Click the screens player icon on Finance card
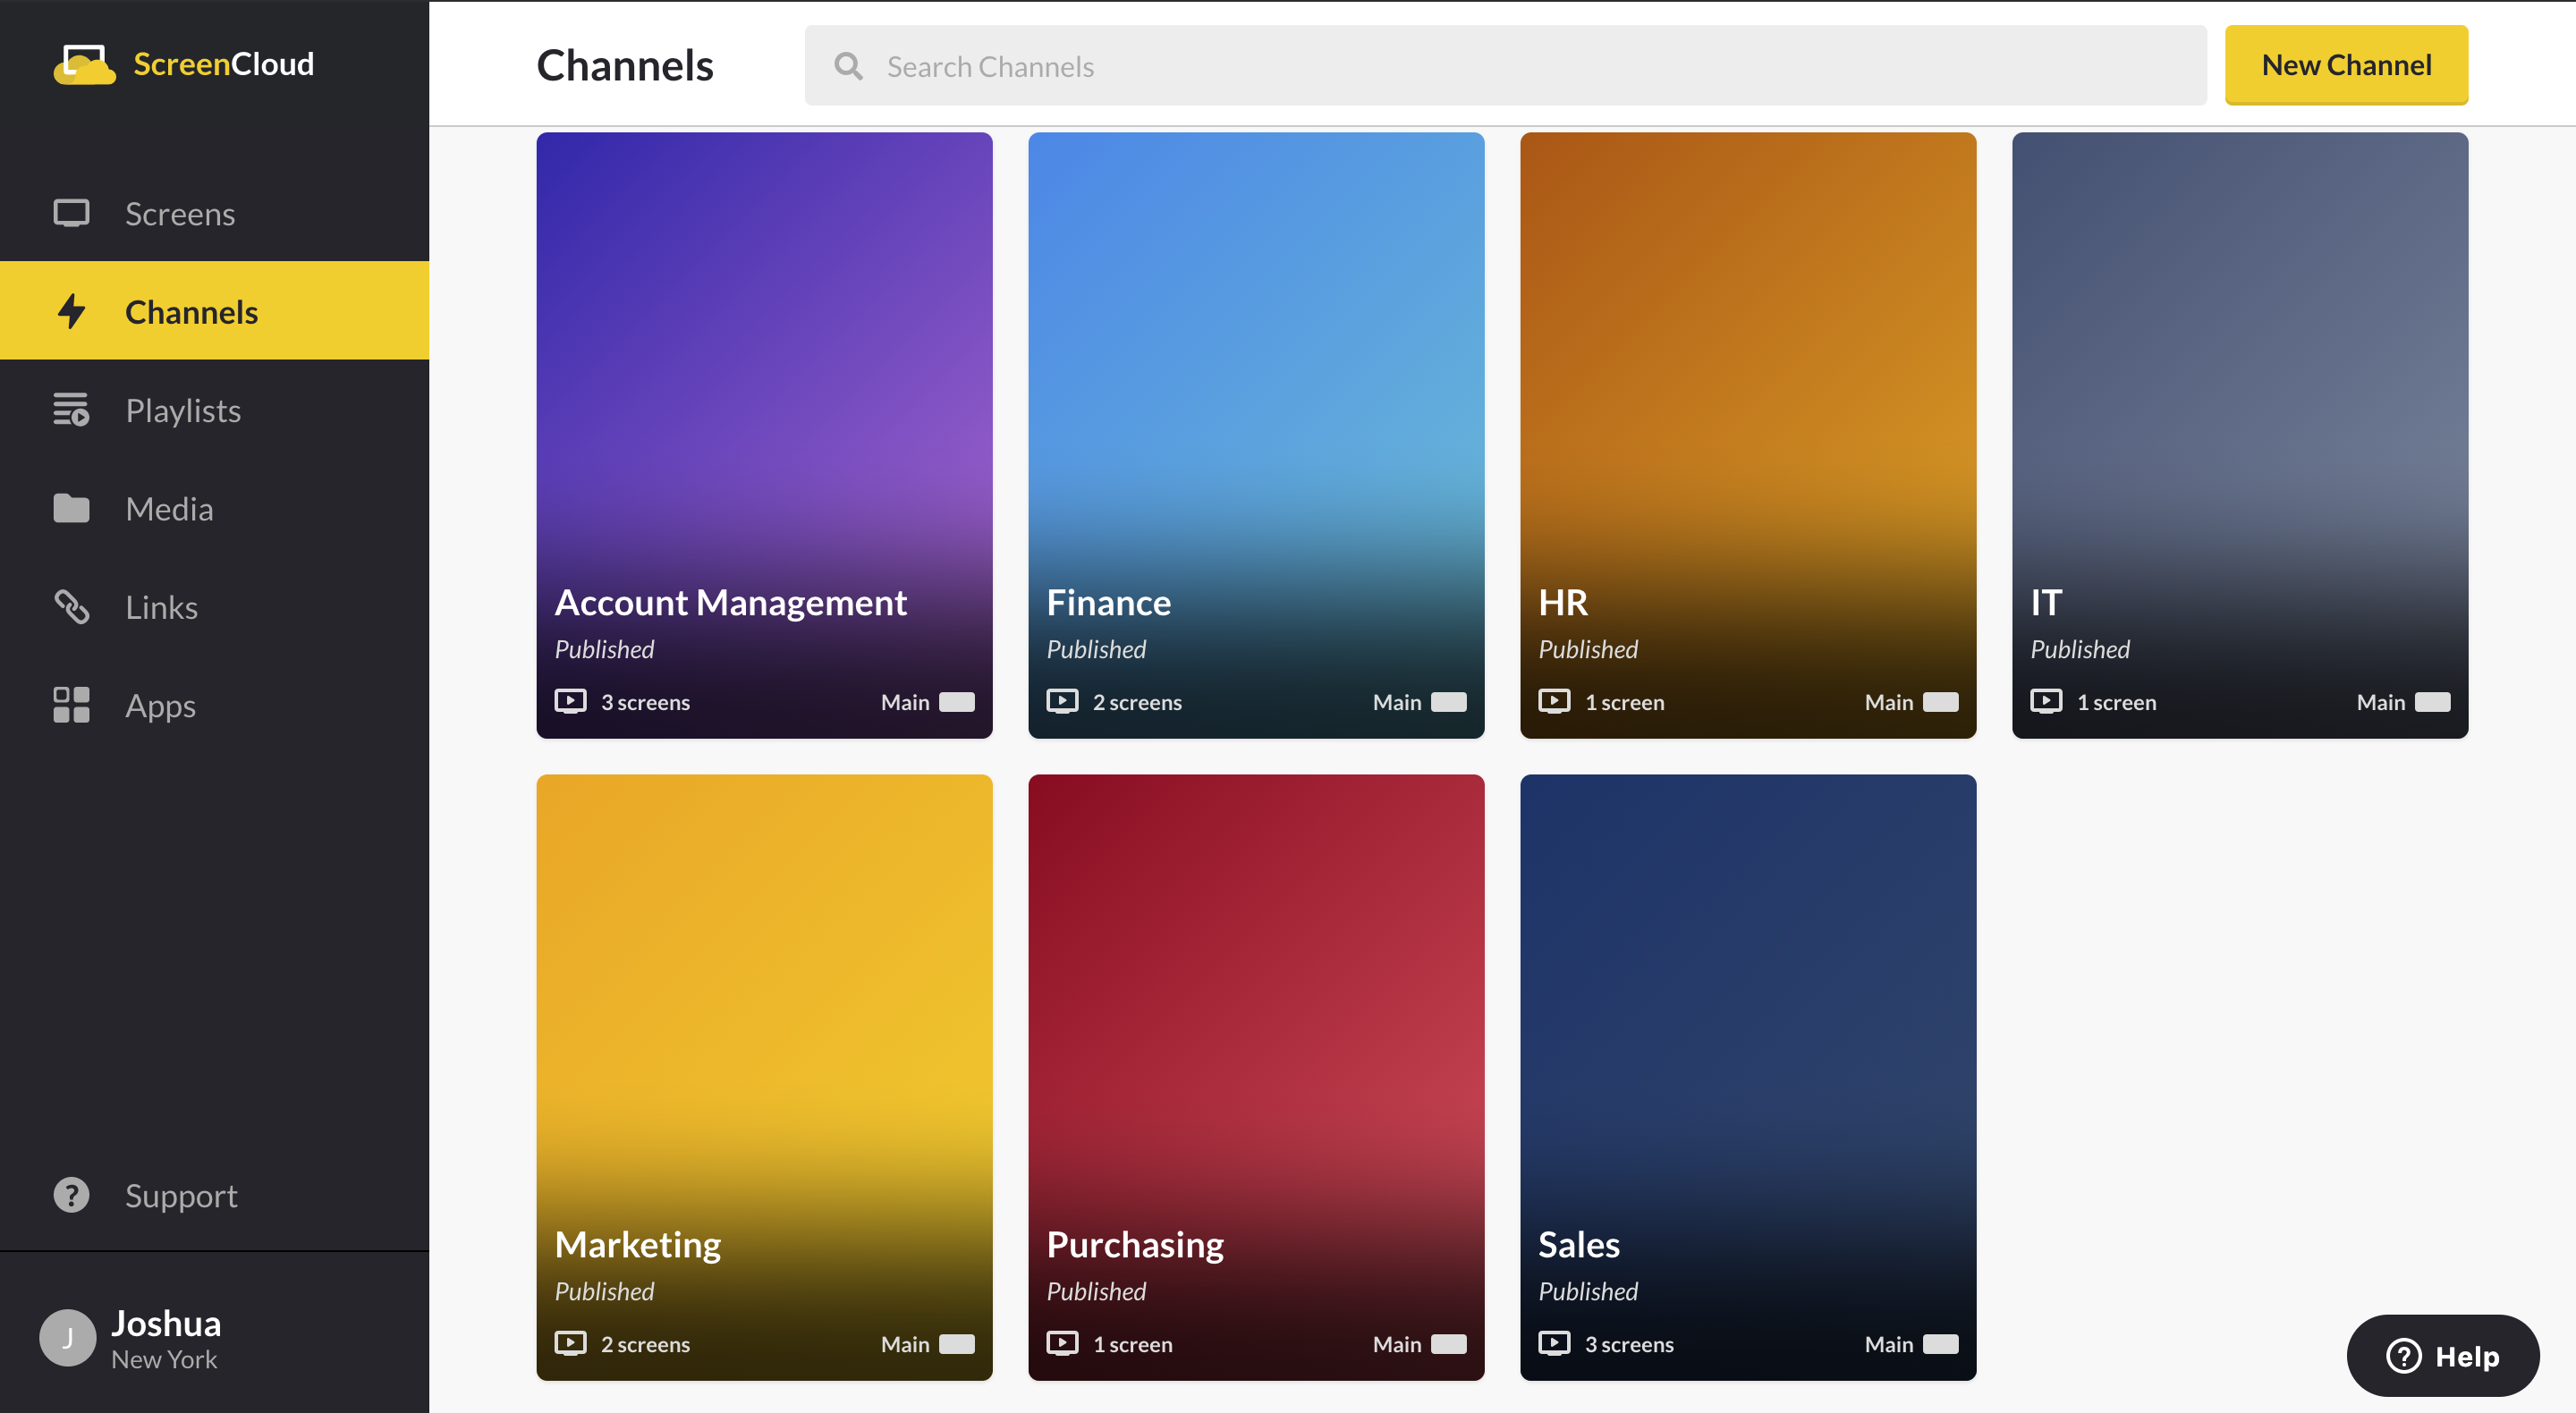 [x=1063, y=701]
